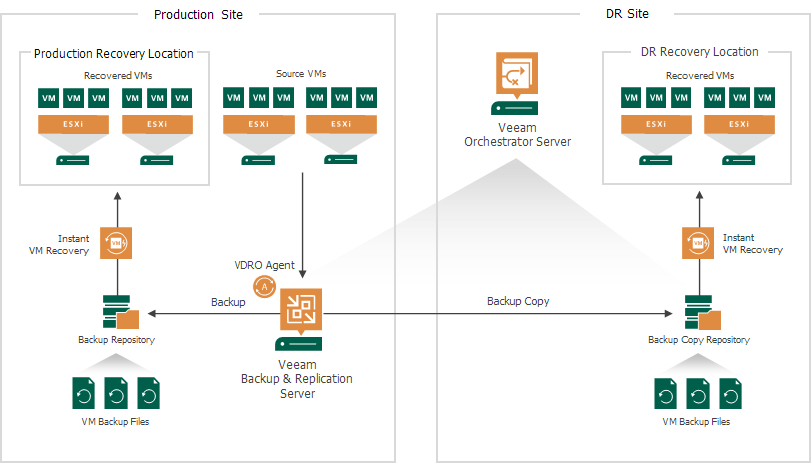Image resolution: width=811 pixels, height=463 pixels.
Task: Select rightmost VM backup file under Backup Copy Repository
Action: point(730,393)
